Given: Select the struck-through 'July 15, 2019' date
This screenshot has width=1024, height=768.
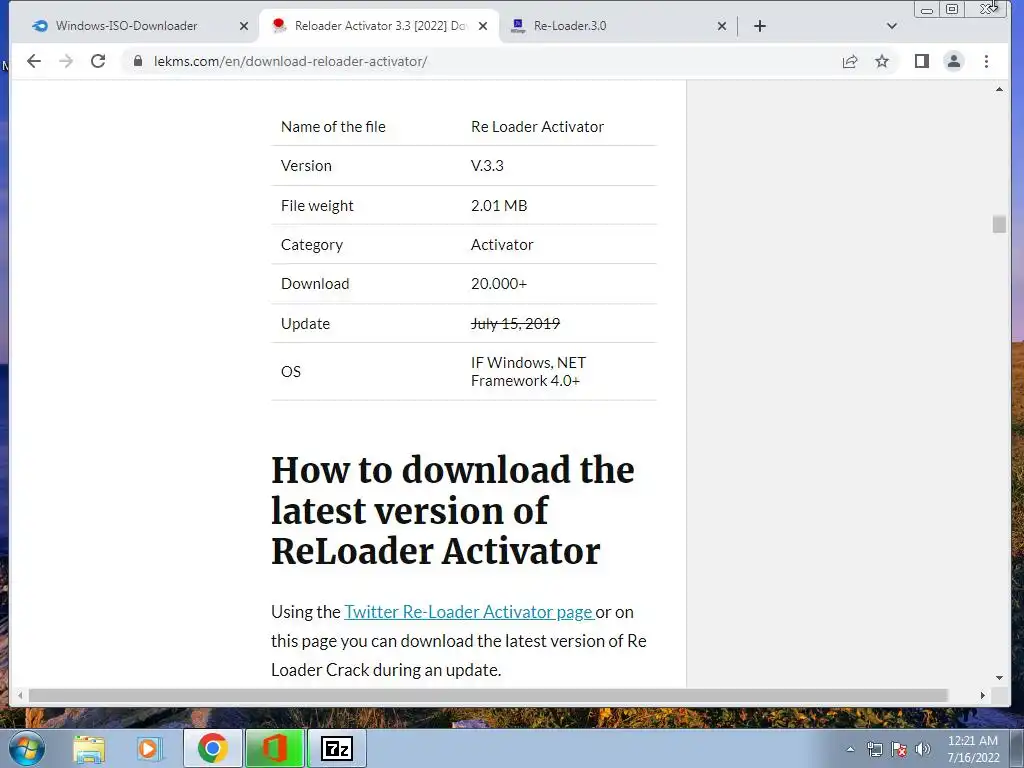Looking at the screenshot, I should coord(515,324).
